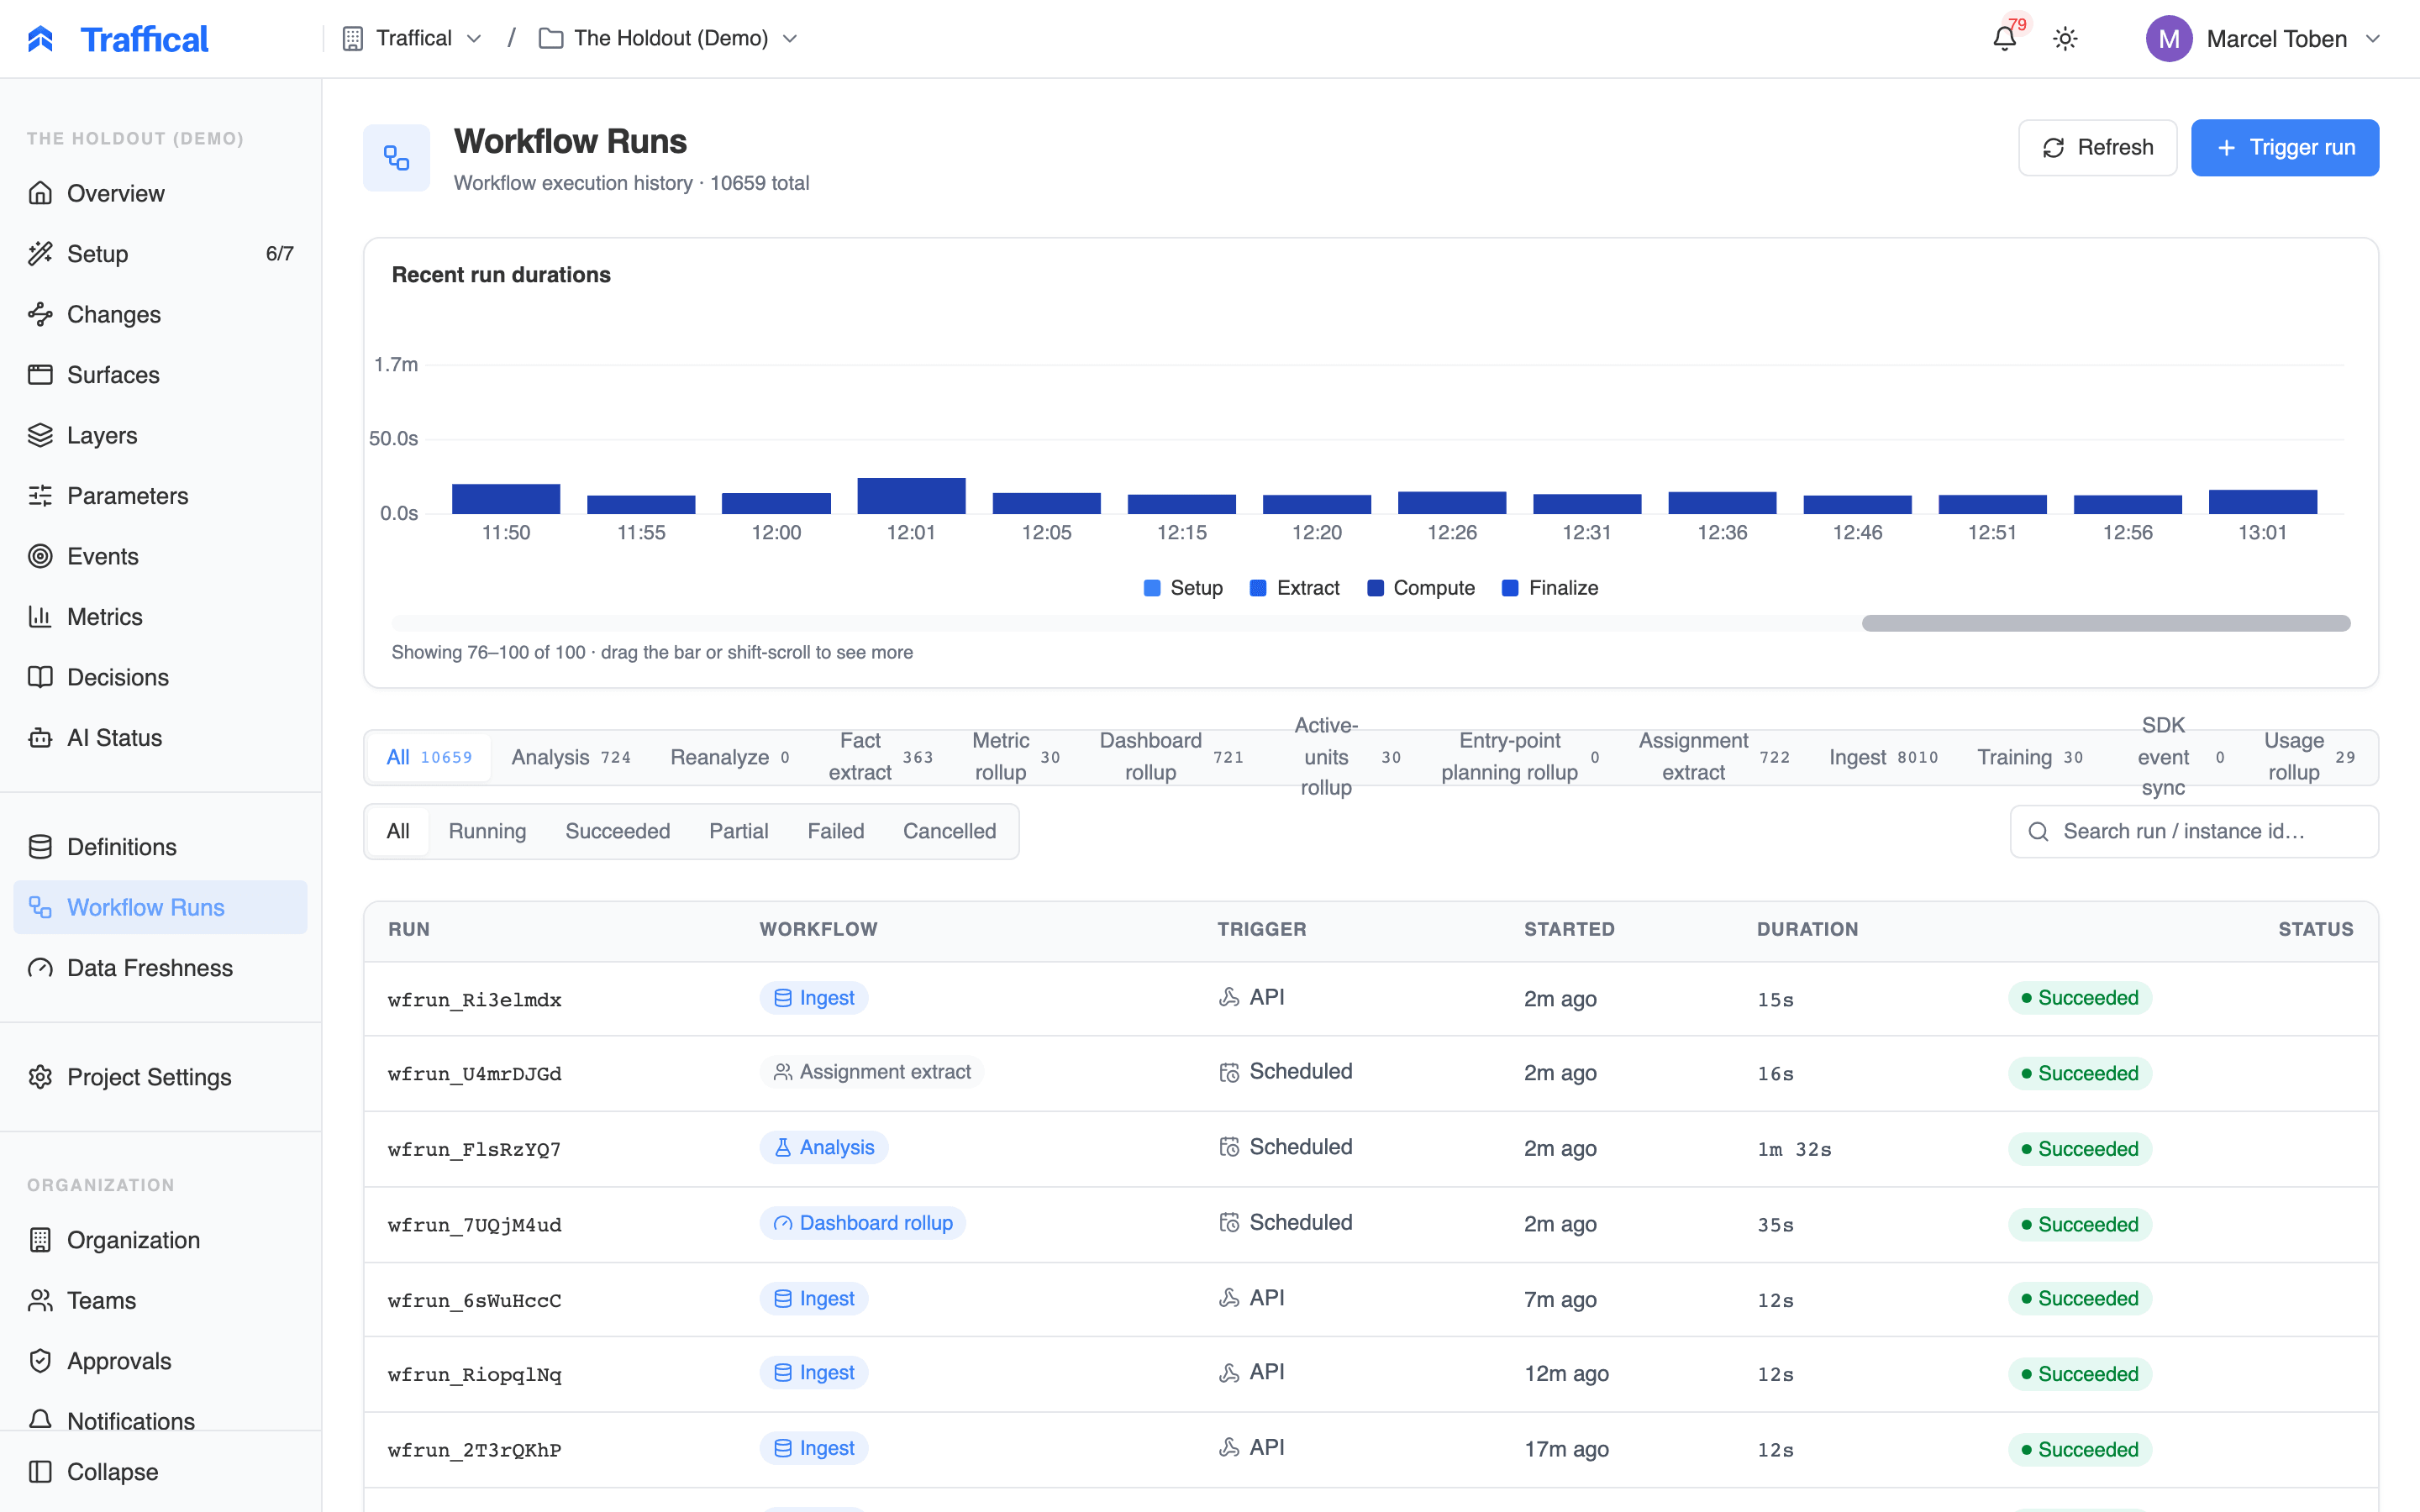Open run wfrun_Ri3elmdx

(x=474, y=999)
